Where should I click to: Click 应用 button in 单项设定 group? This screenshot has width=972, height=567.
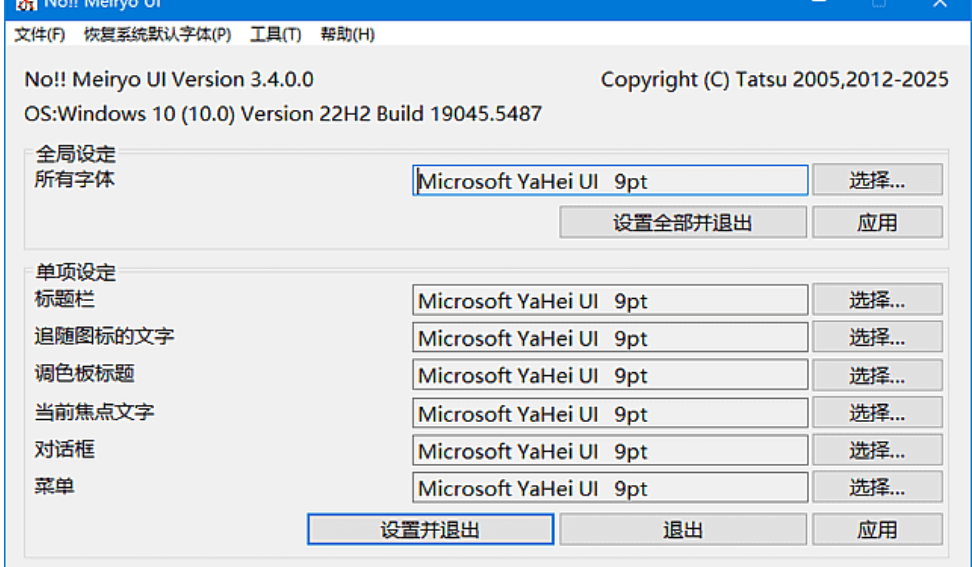pos(877,530)
